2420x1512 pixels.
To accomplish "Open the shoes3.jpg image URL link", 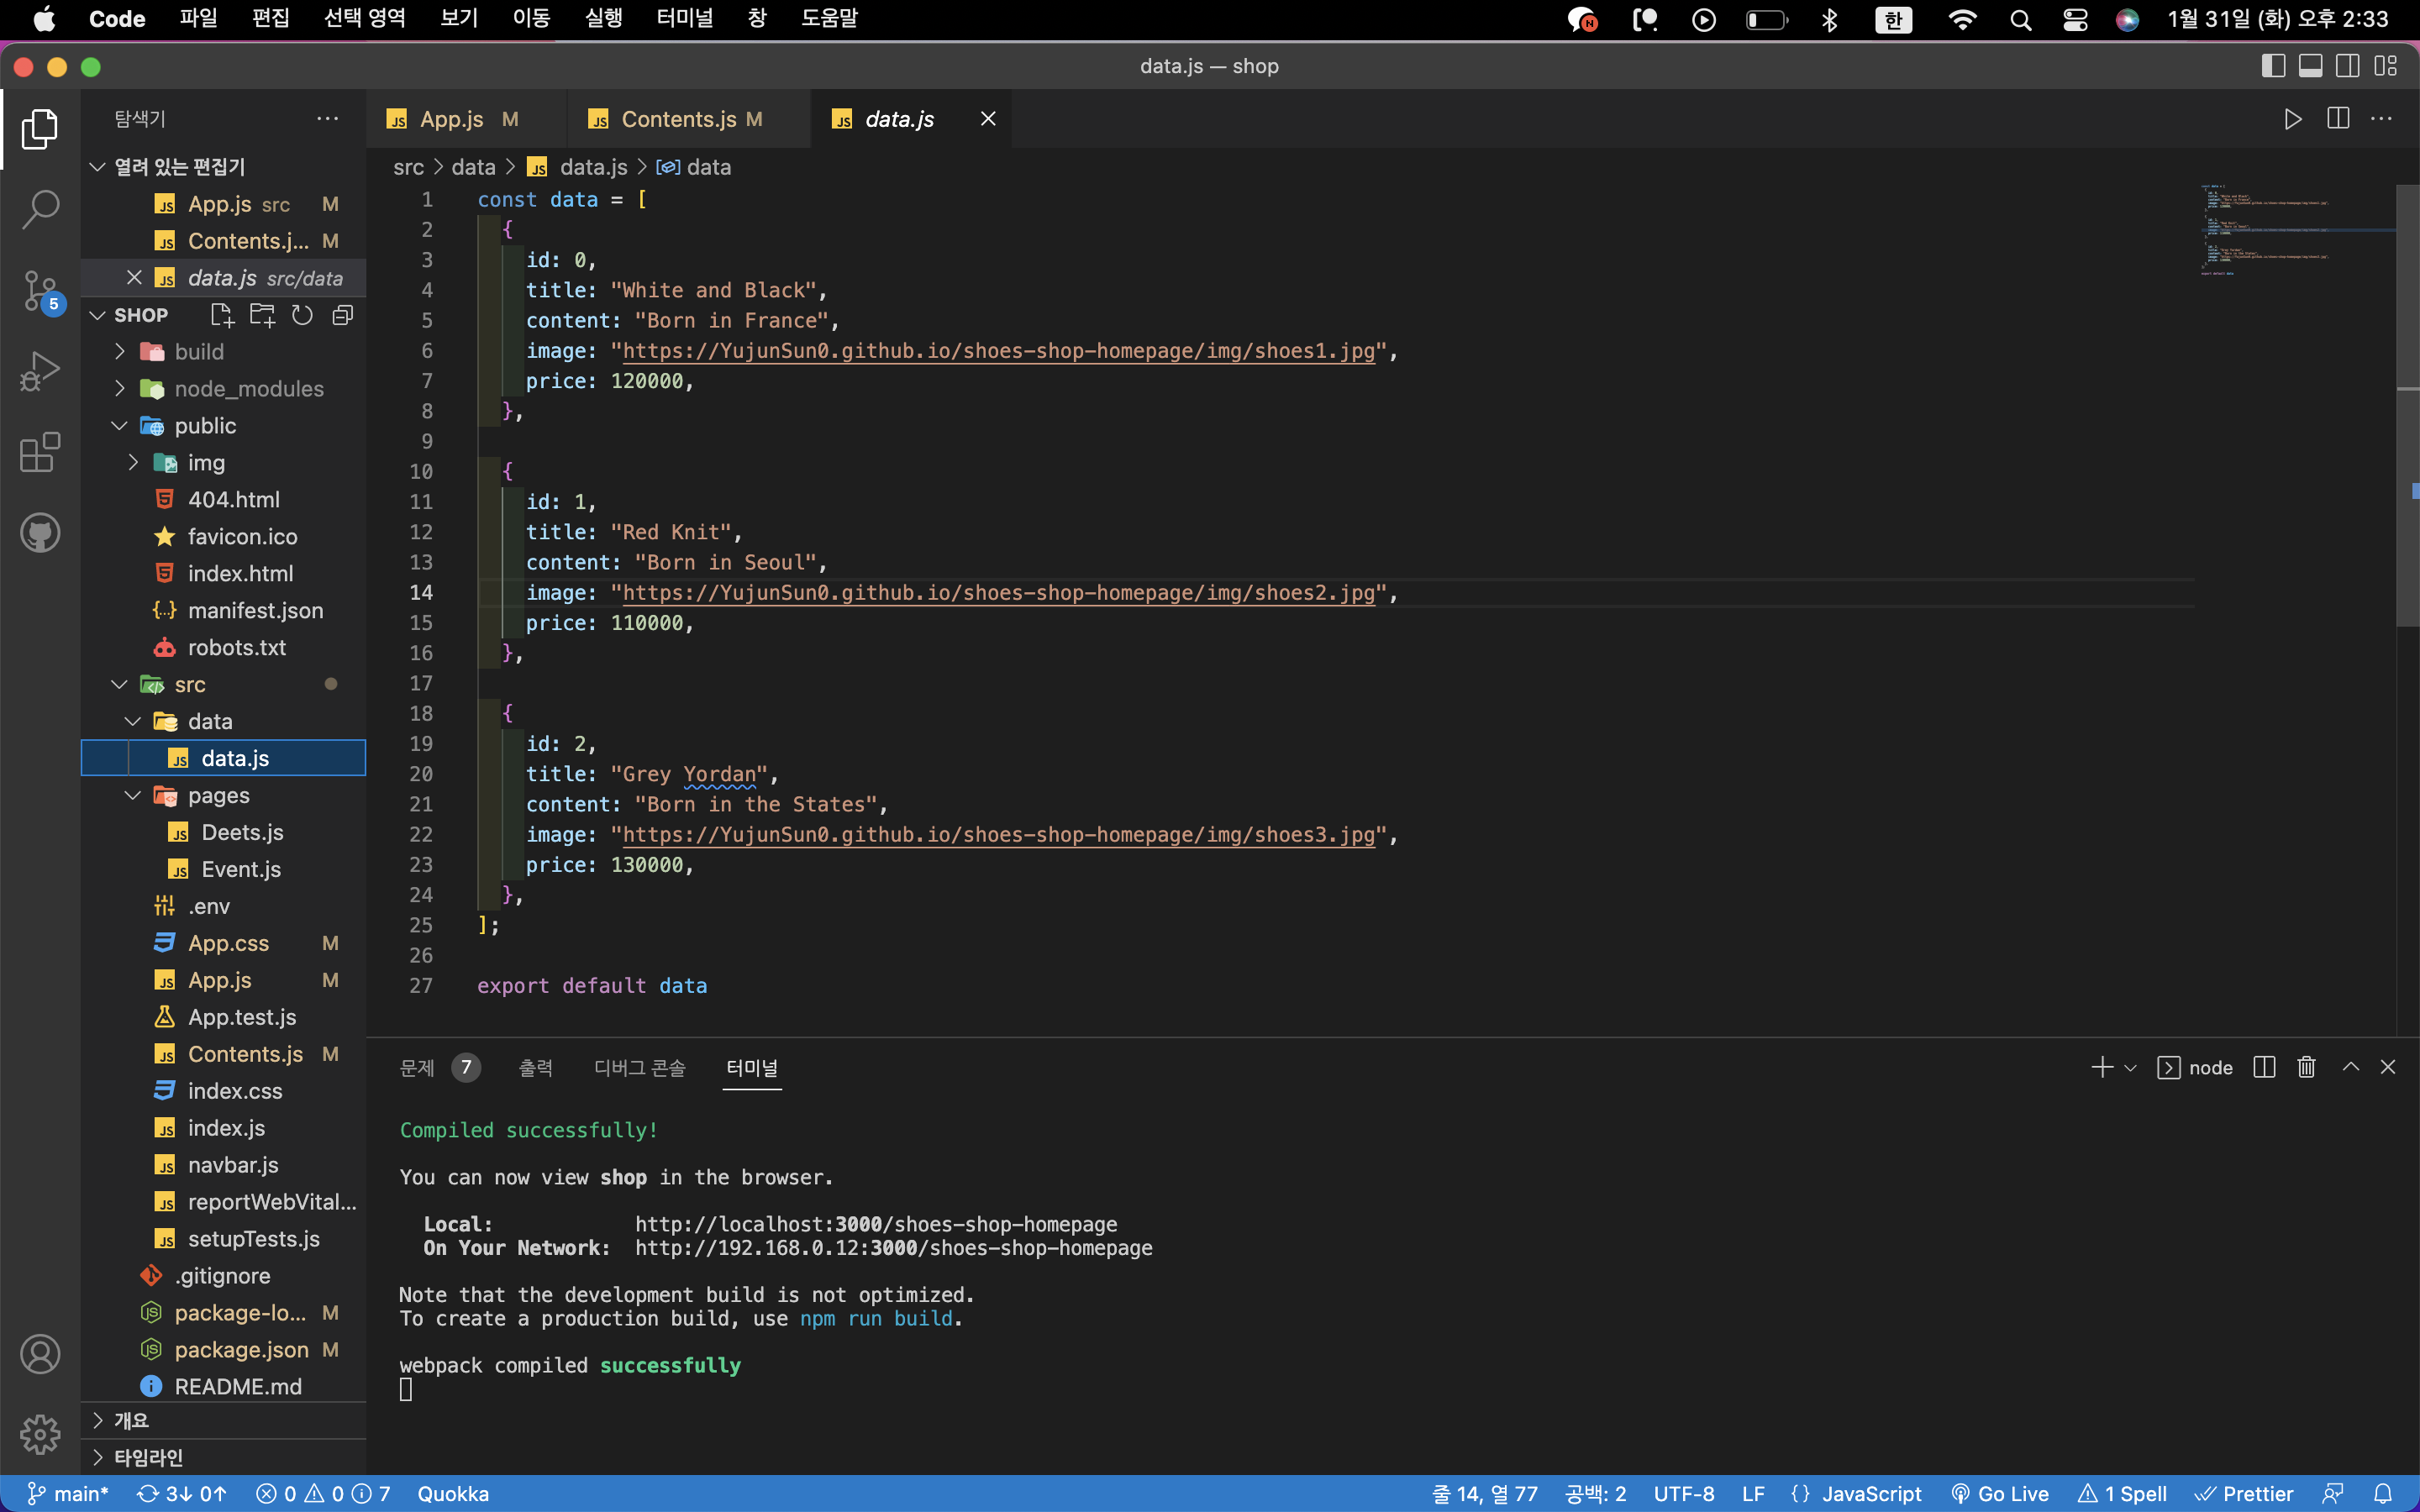I will (x=998, y=835).
